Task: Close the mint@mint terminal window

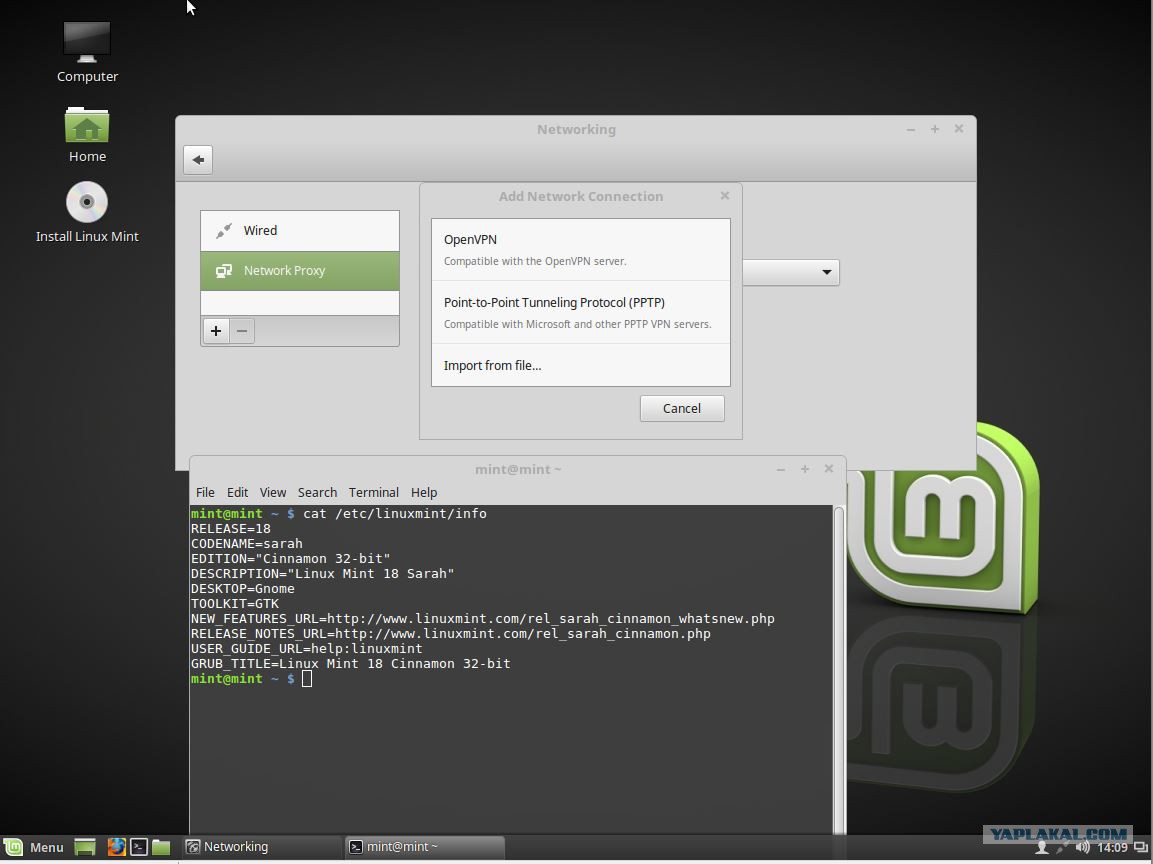Action: [x=829, y=469]
